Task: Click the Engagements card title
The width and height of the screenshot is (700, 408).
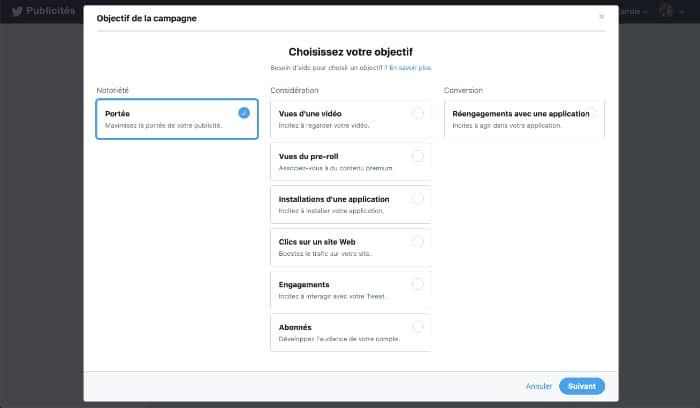Action: tap(304, 284)
